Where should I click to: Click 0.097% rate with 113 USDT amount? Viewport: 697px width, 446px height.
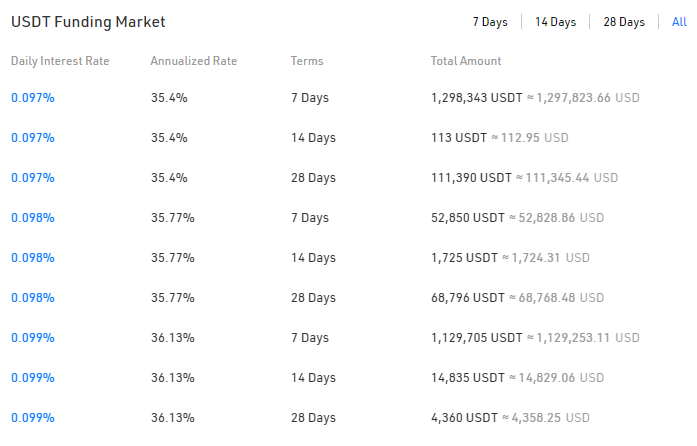pyautogui.click(x=33, y=138)
